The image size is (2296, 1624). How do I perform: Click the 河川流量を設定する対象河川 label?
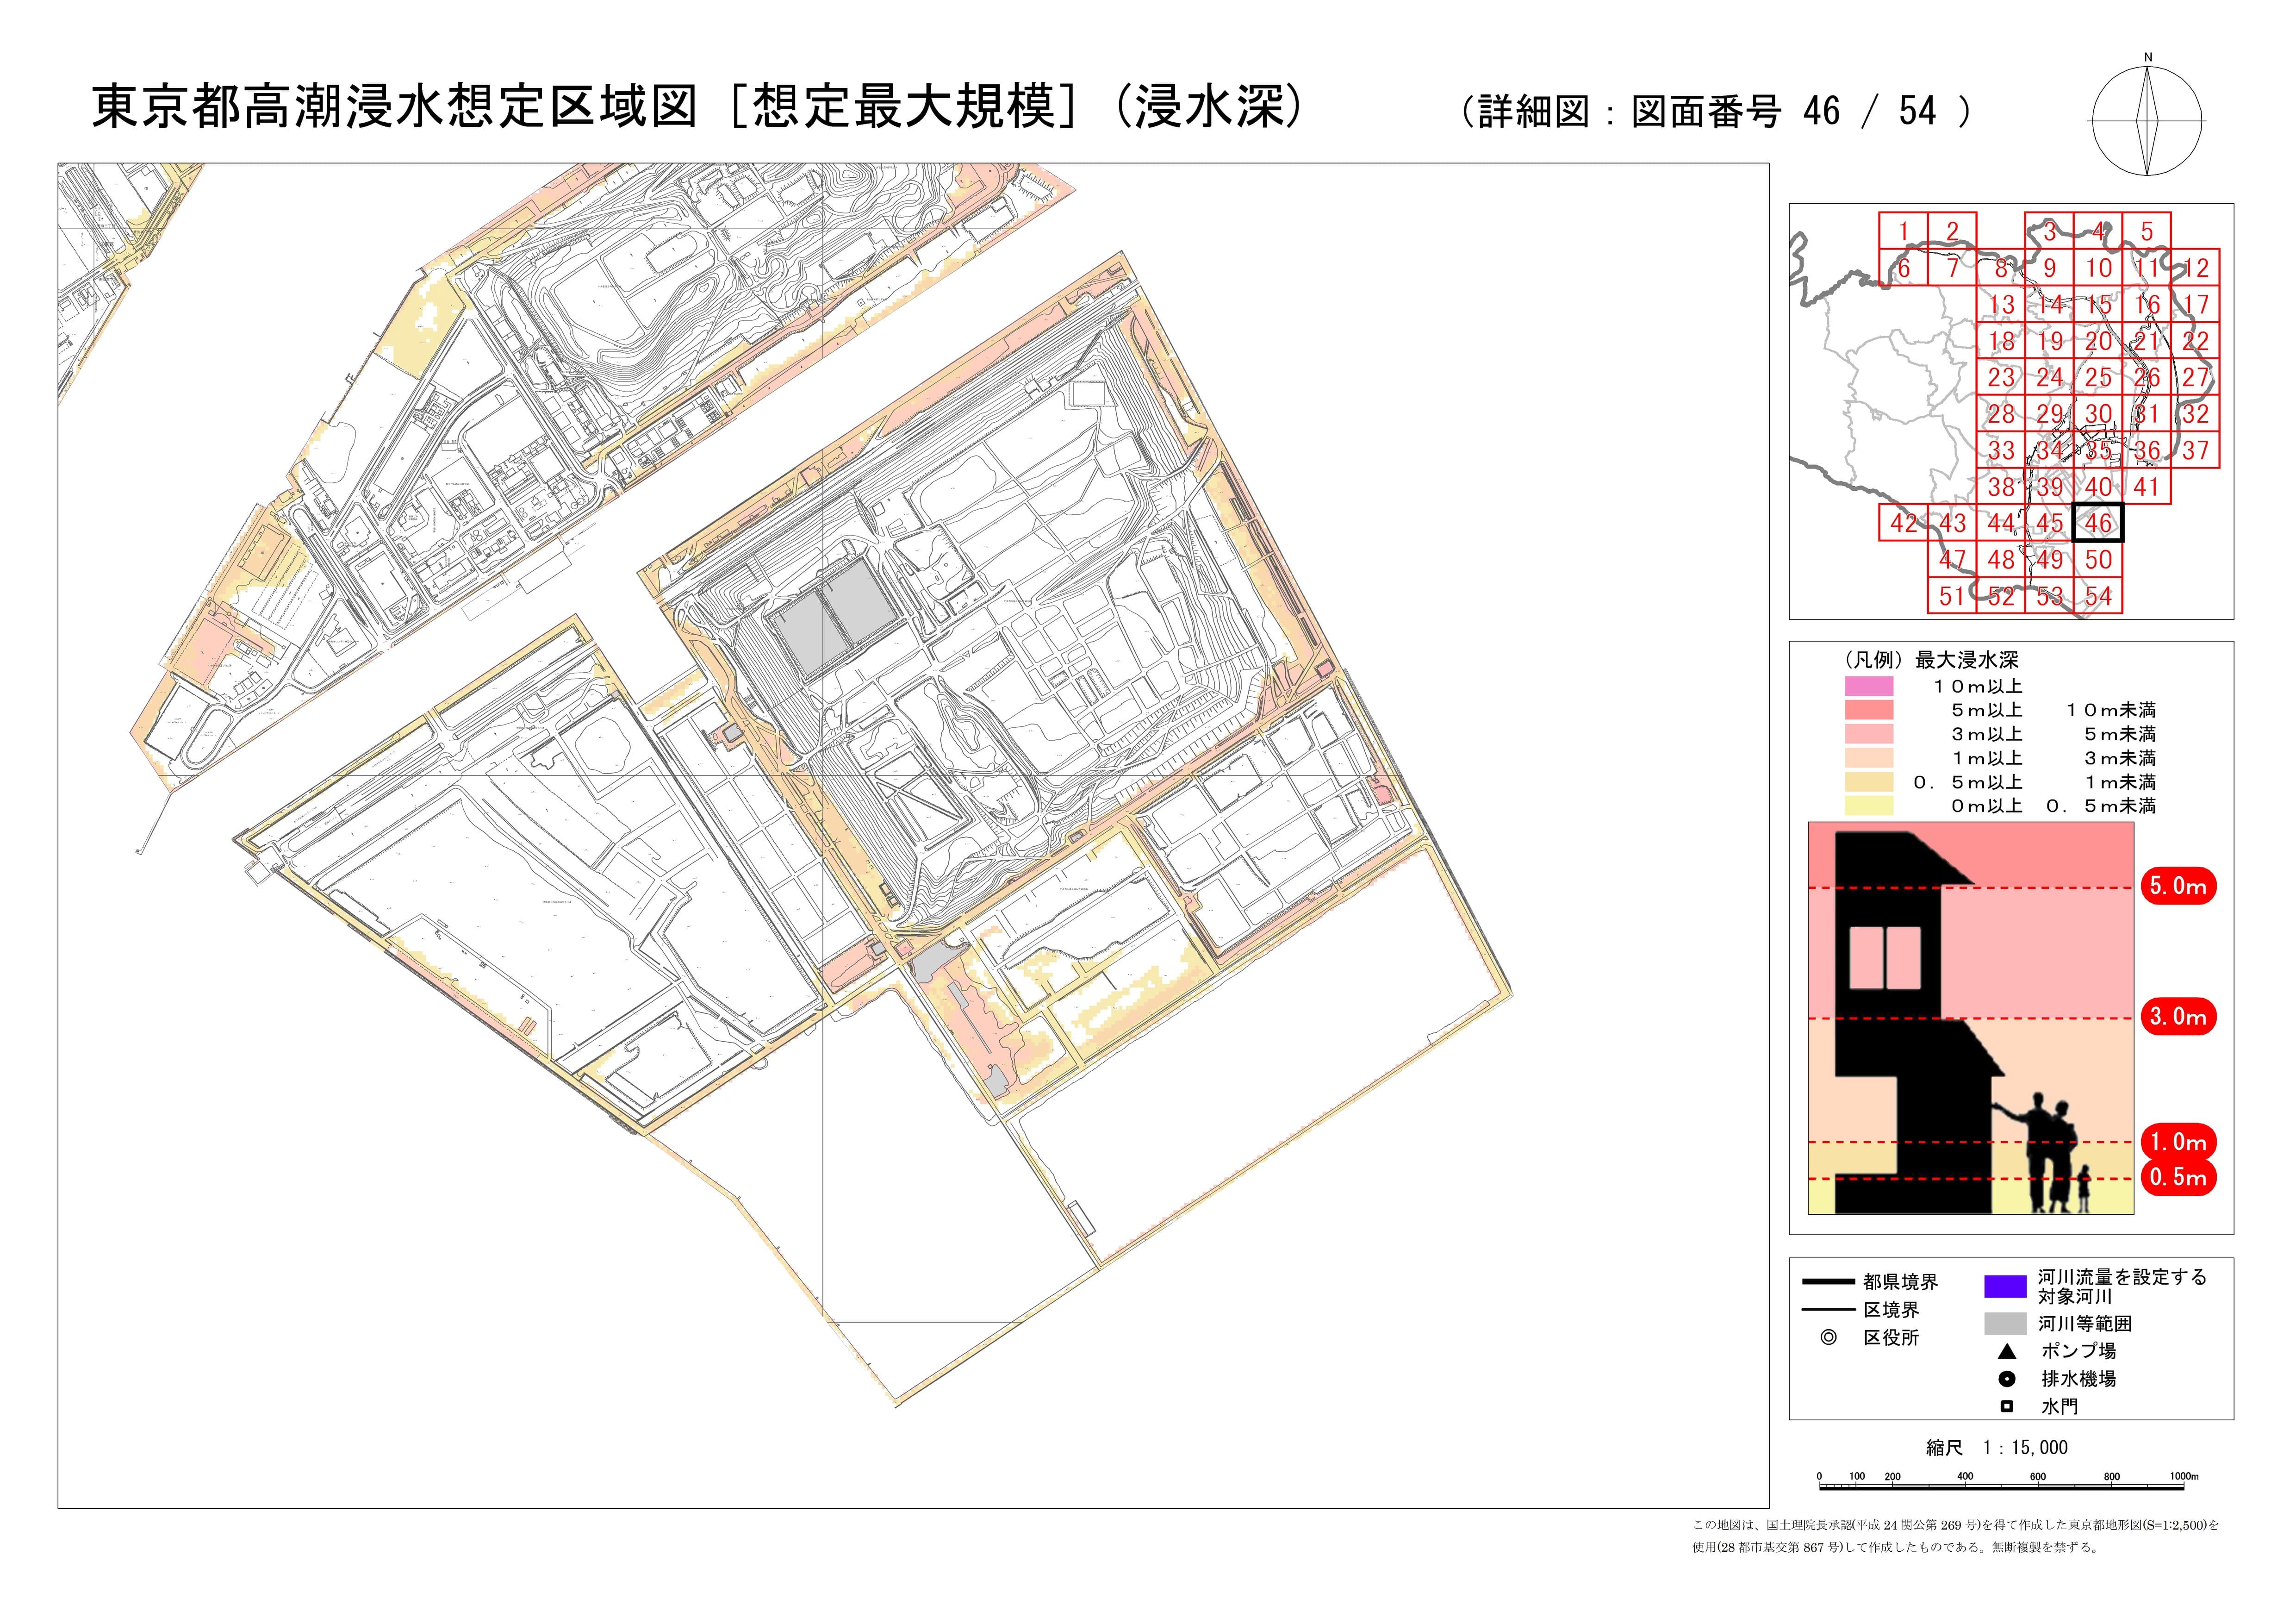pyautogui.click(x=2122, y=1286)
